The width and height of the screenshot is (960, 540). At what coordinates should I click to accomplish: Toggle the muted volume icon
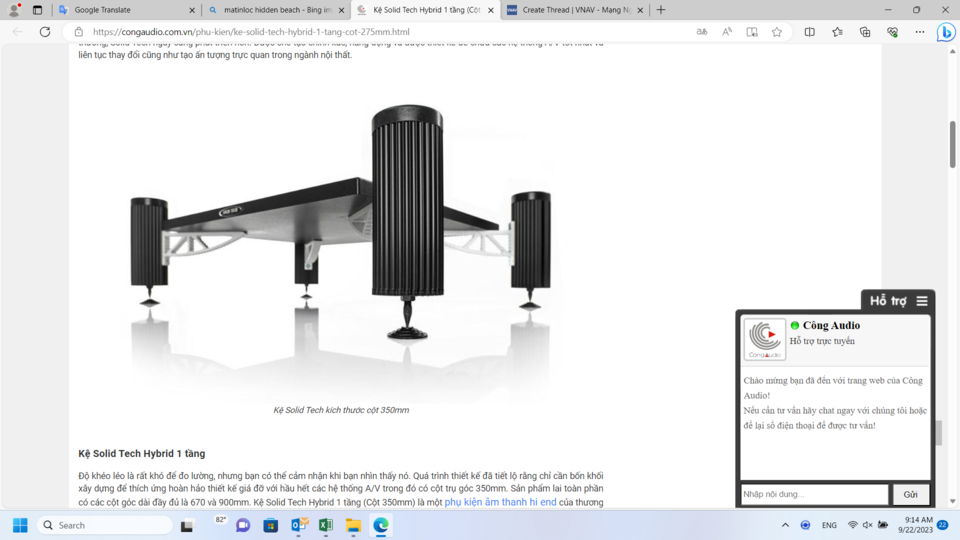point(868,525)
